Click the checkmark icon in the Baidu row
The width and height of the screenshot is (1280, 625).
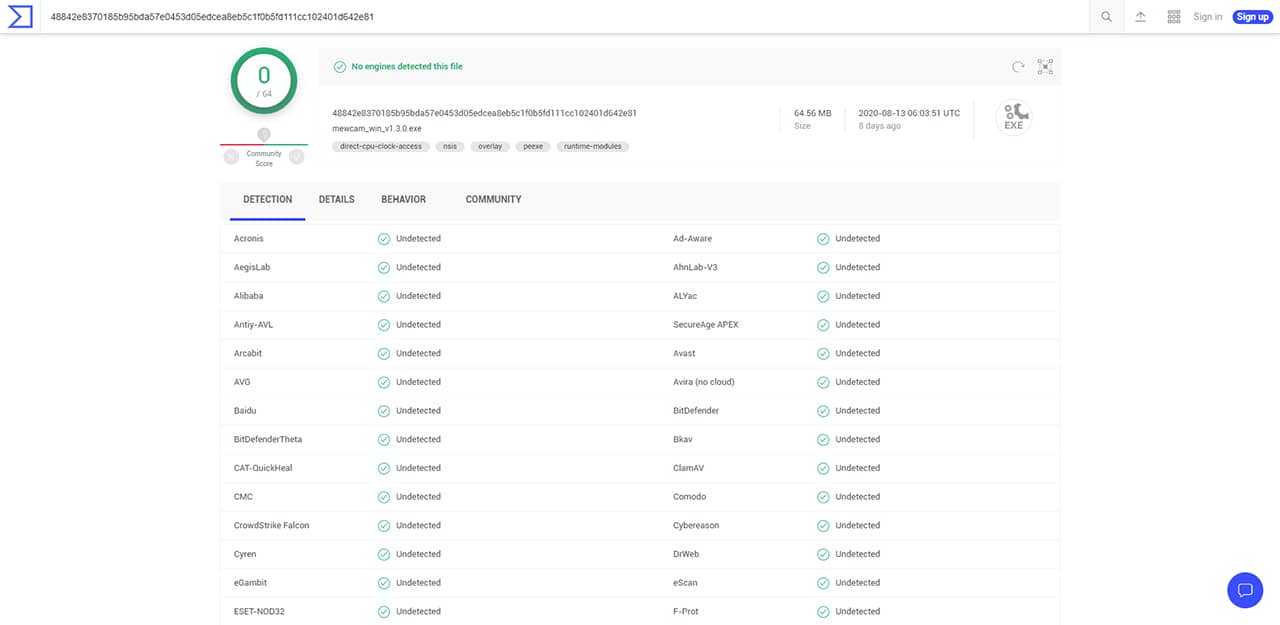coord(384,411)
